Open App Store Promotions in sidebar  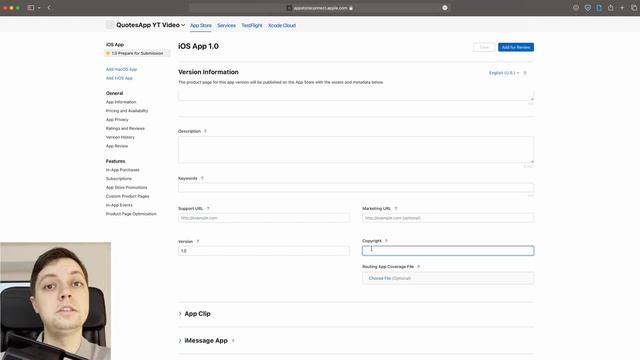[x=127, y=187]
